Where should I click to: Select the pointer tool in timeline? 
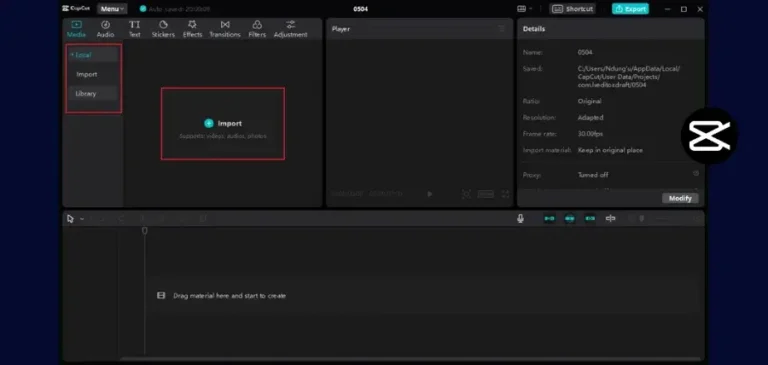point(71,219)
